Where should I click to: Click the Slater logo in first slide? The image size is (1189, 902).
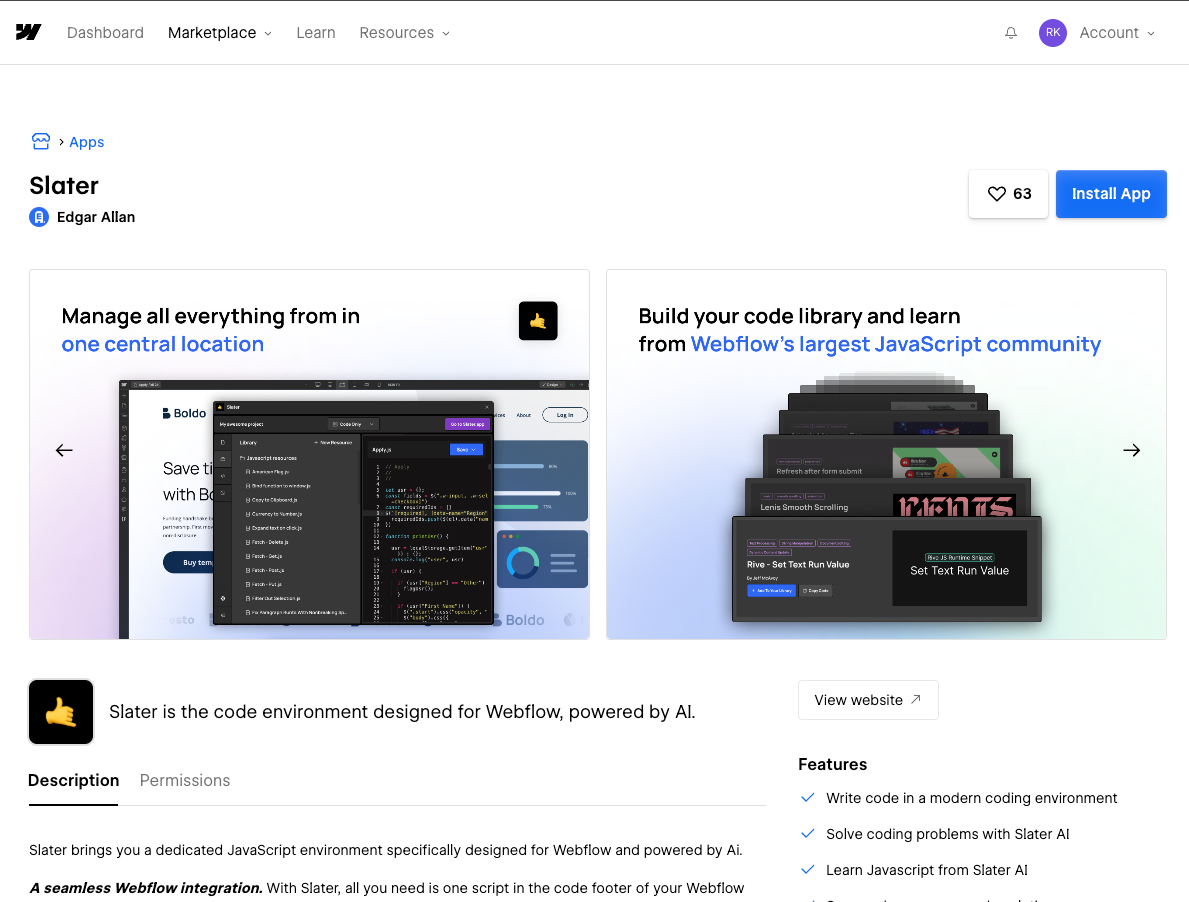click(x=538, y=321)
